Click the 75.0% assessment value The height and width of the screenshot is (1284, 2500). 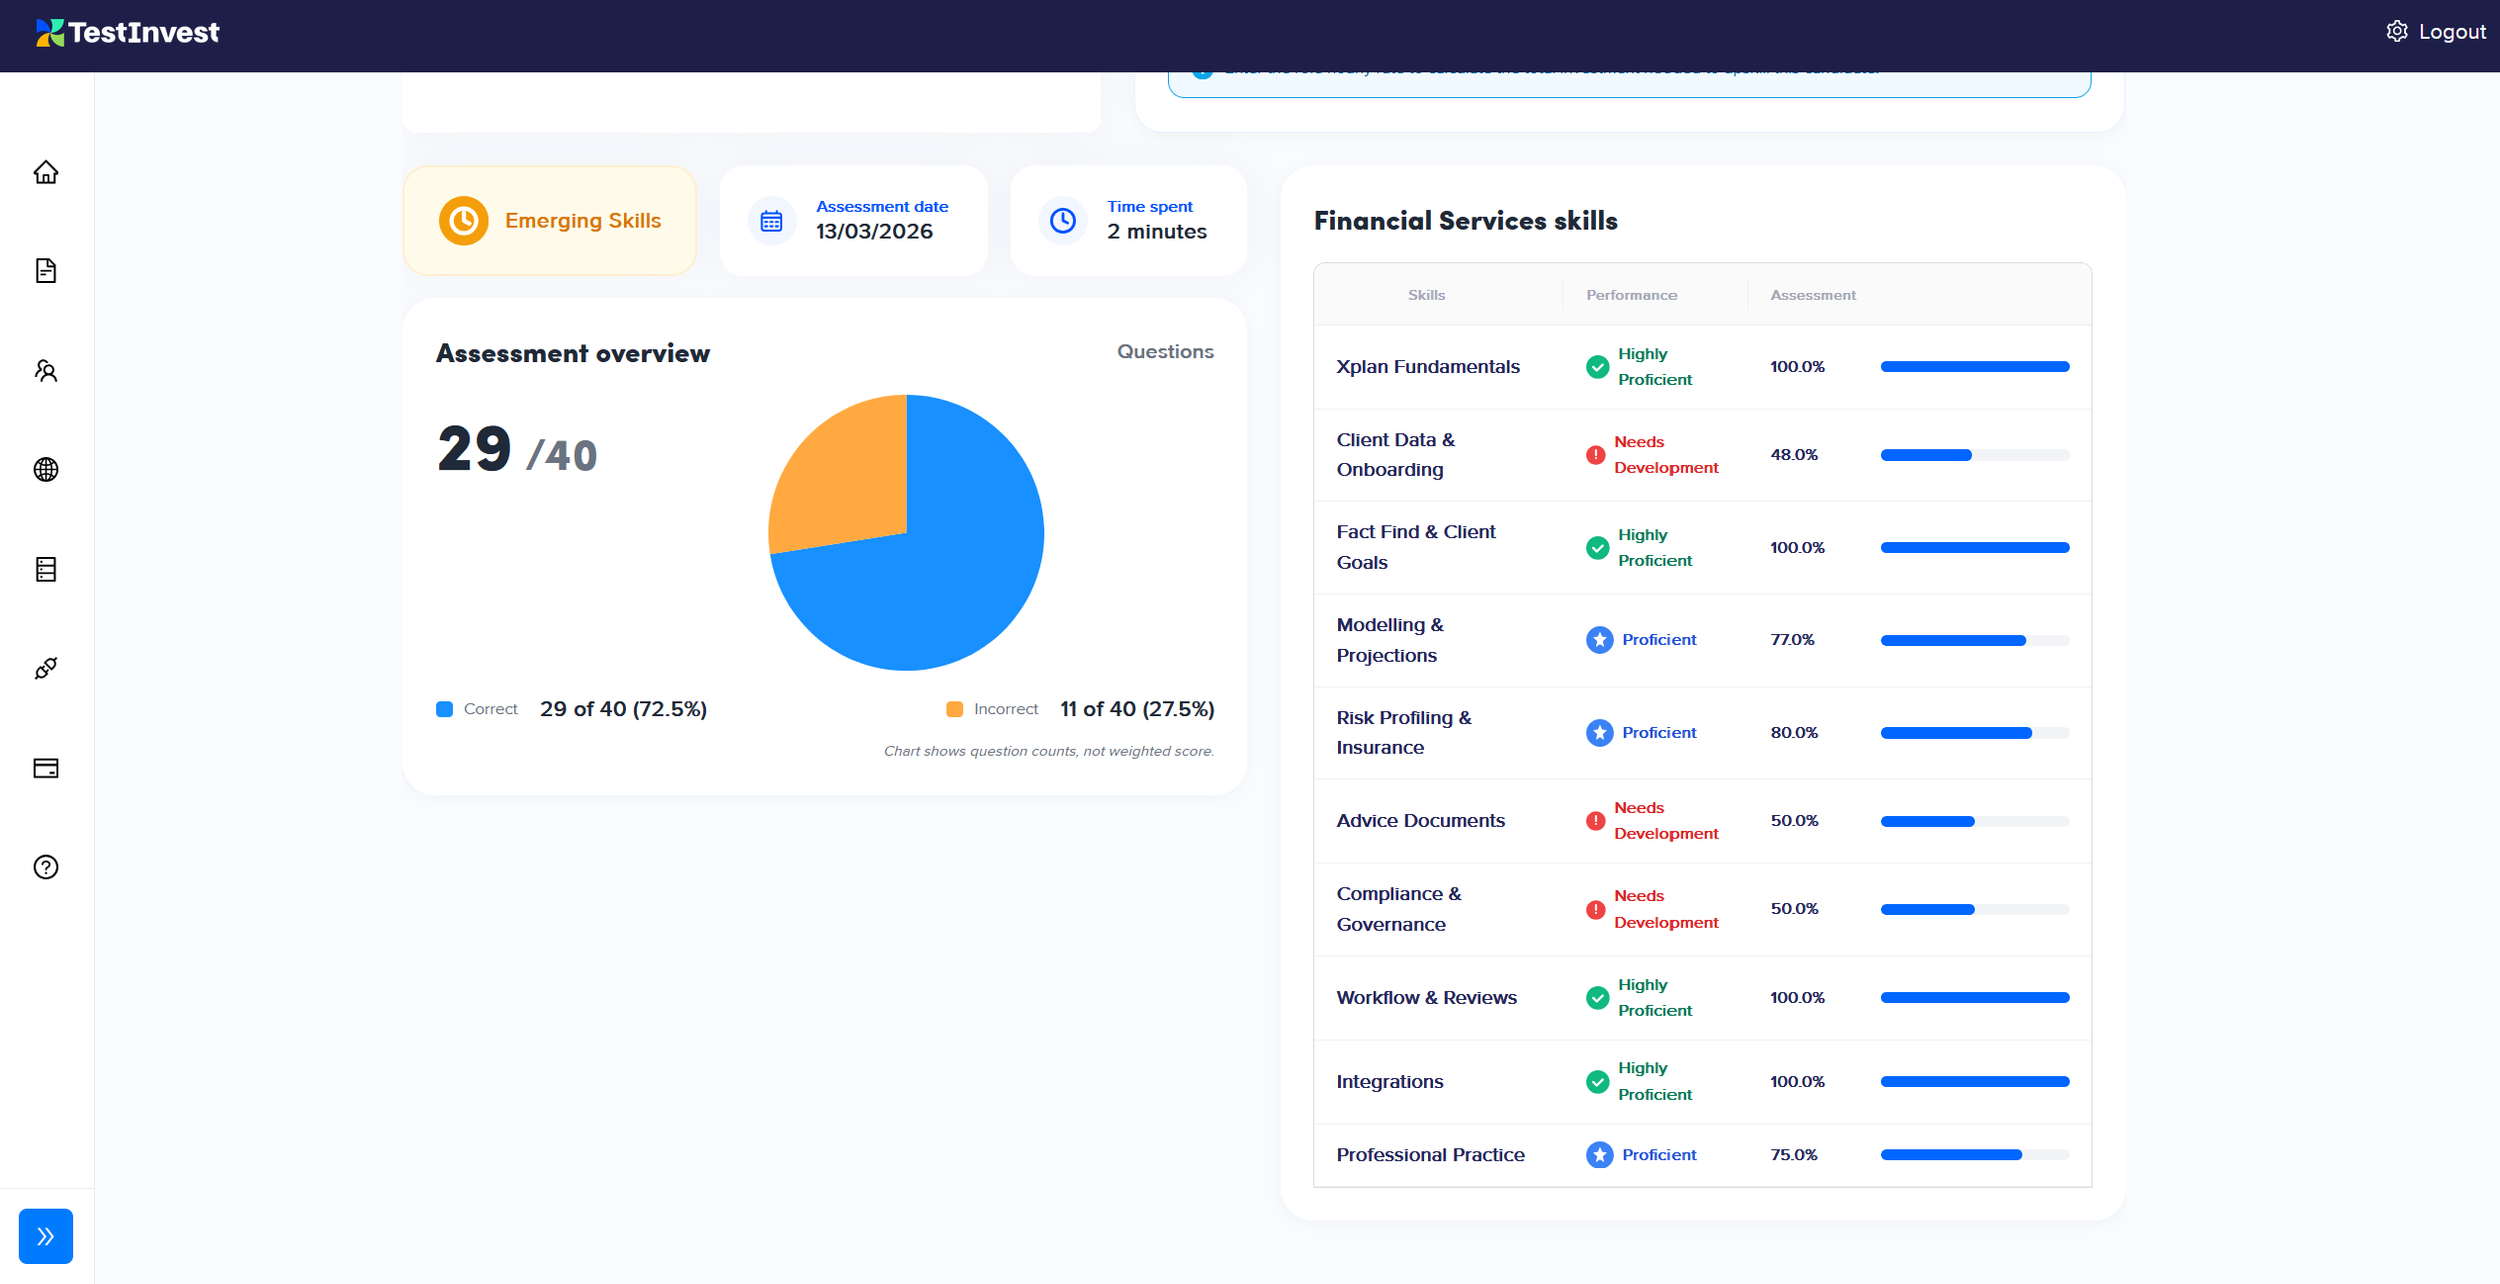tap(1794, 1155)
